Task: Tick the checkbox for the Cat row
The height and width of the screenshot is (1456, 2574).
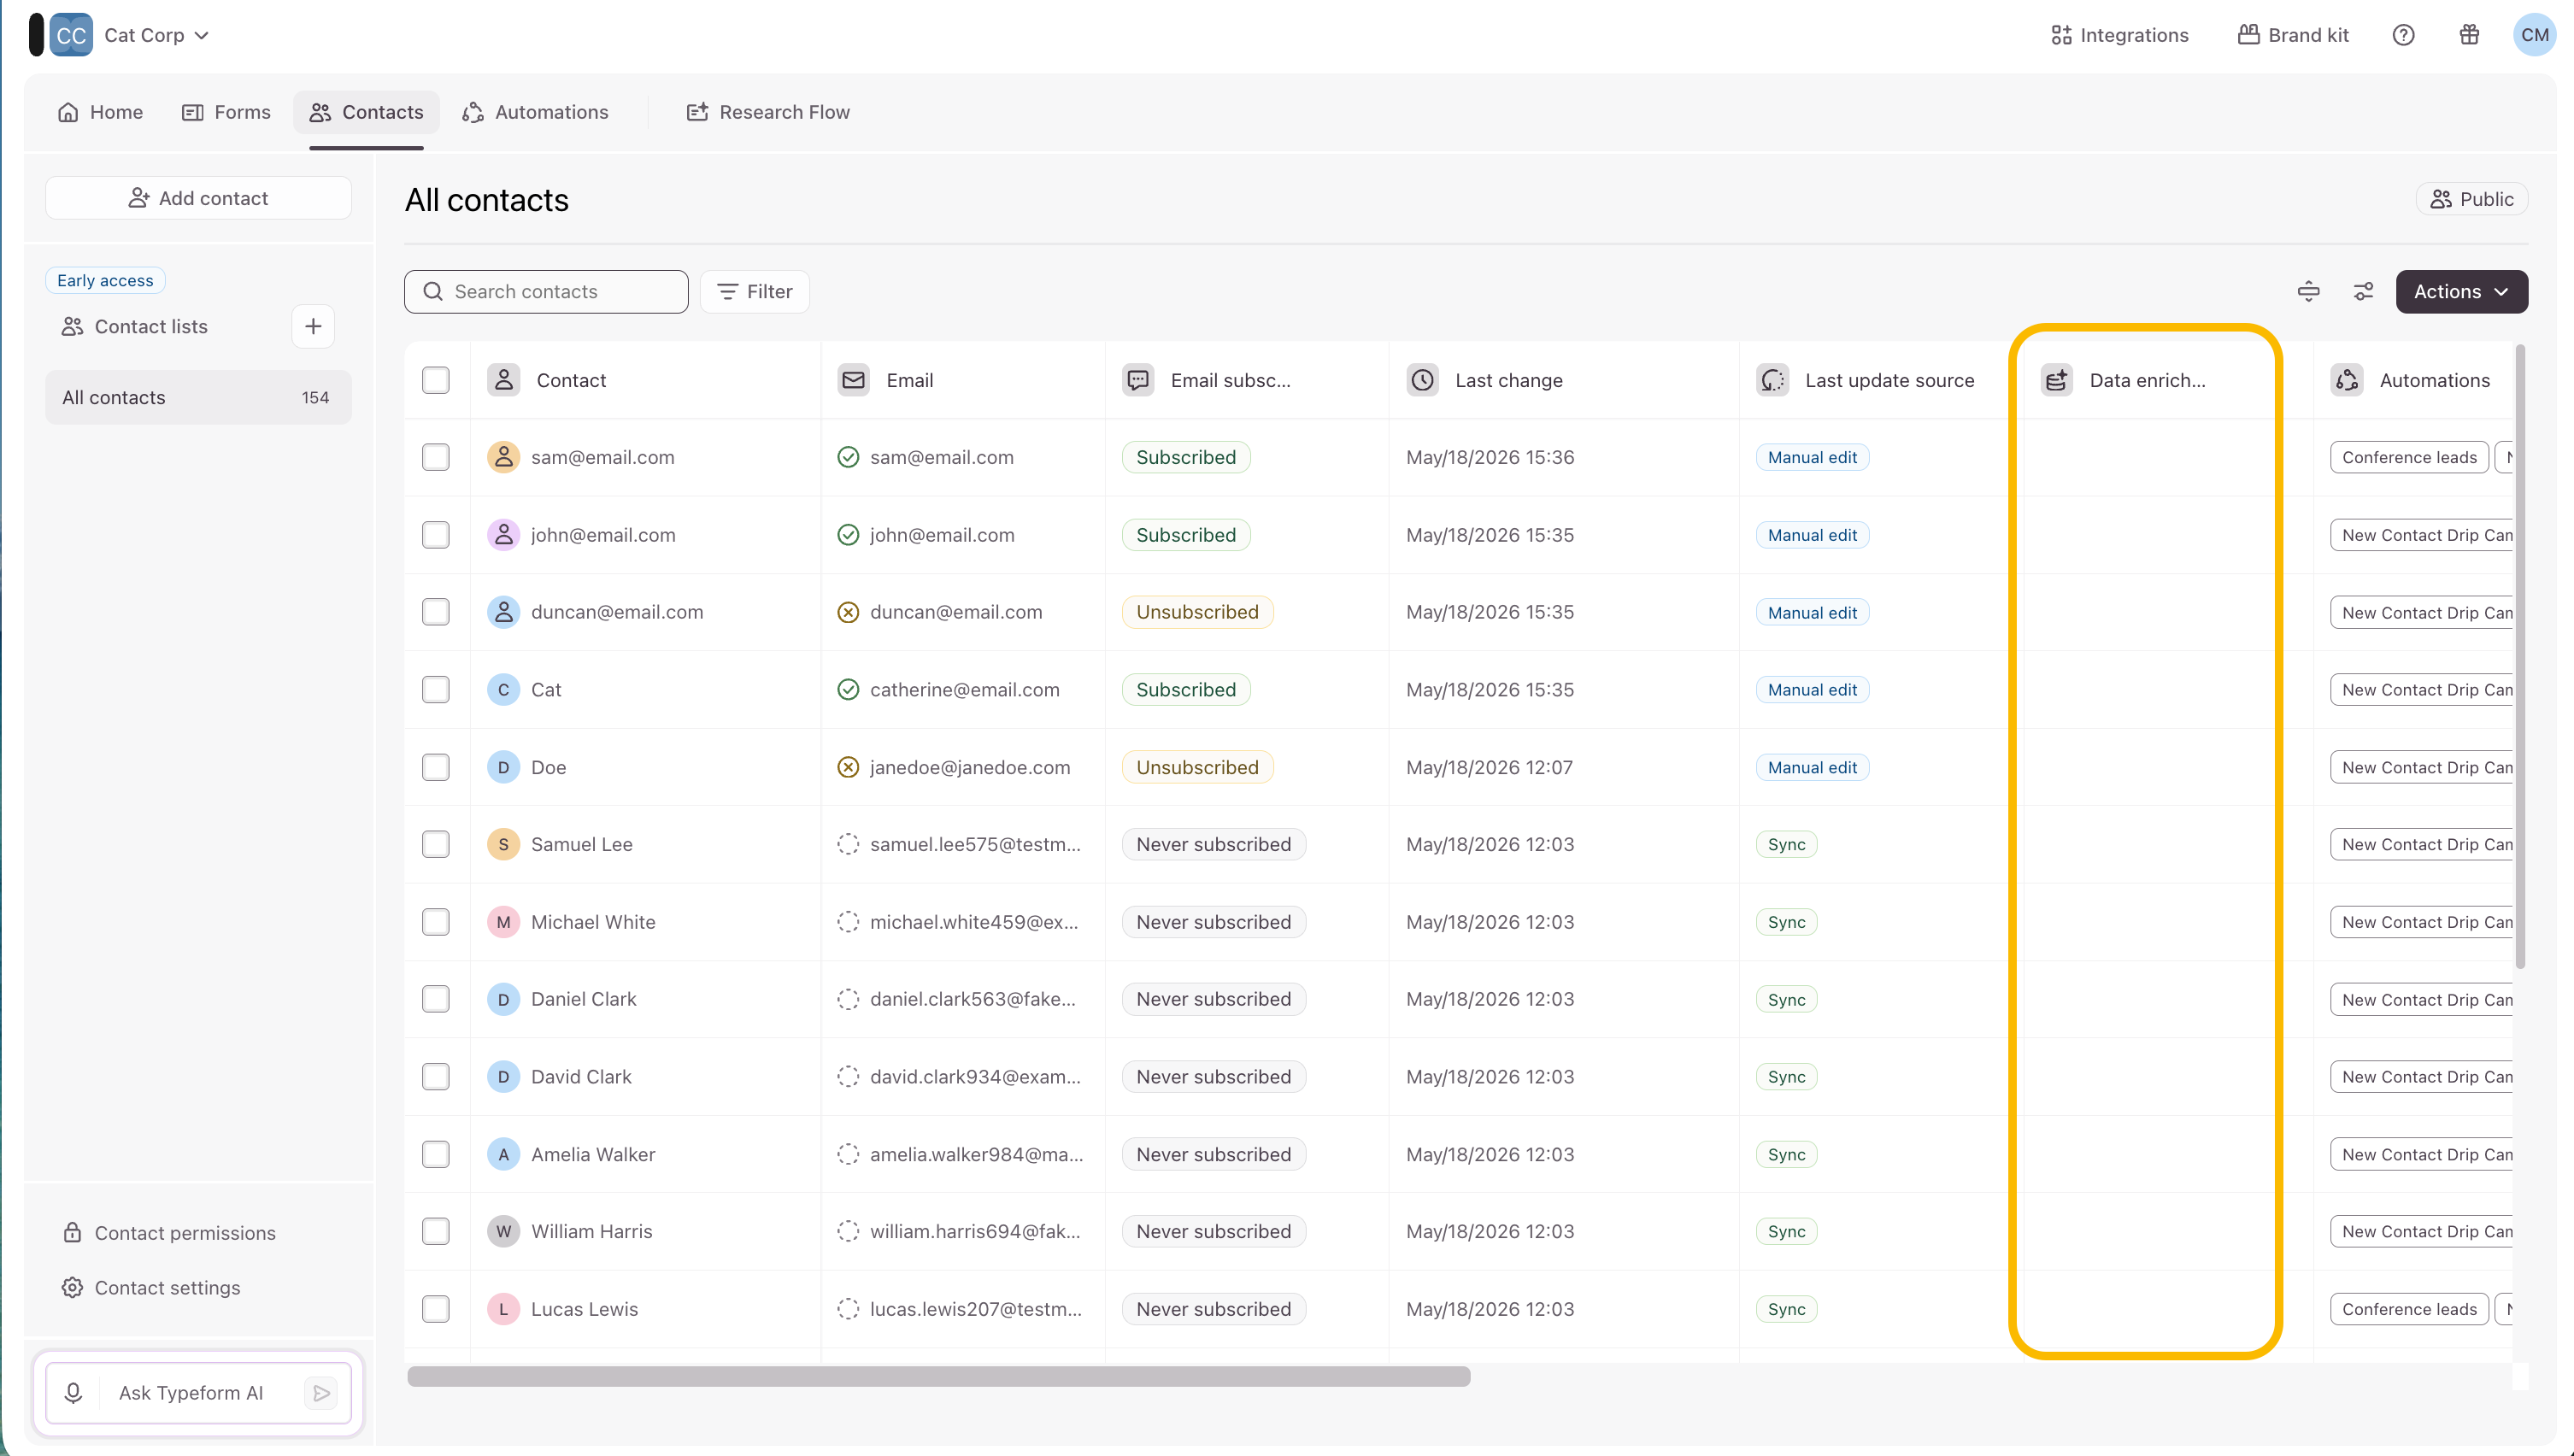Action: pyautogui.click(x=436, y=689)
